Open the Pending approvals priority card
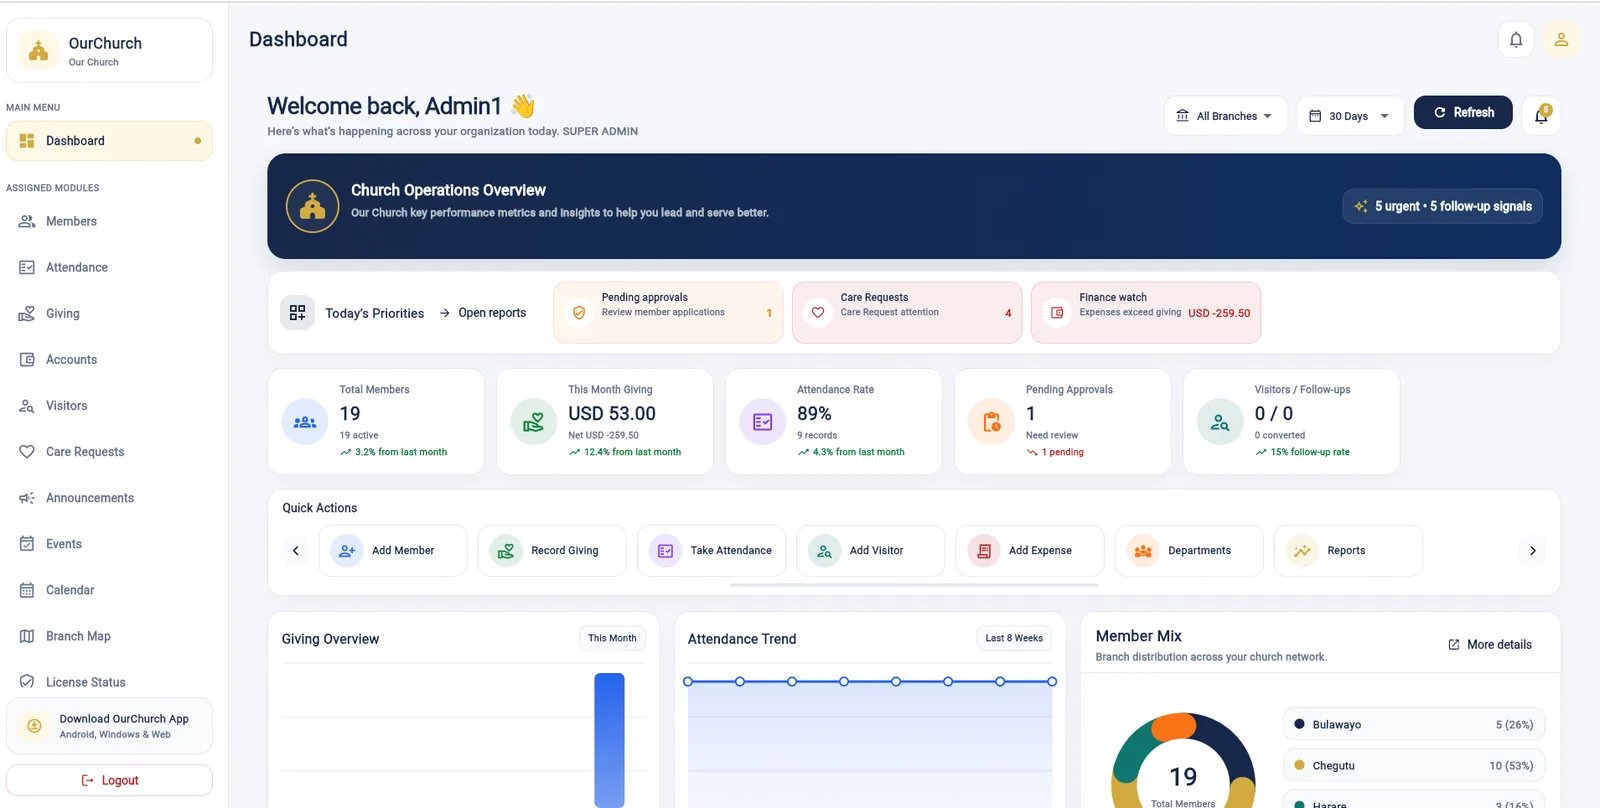The image size is (1600, 808). pos(668,313)
